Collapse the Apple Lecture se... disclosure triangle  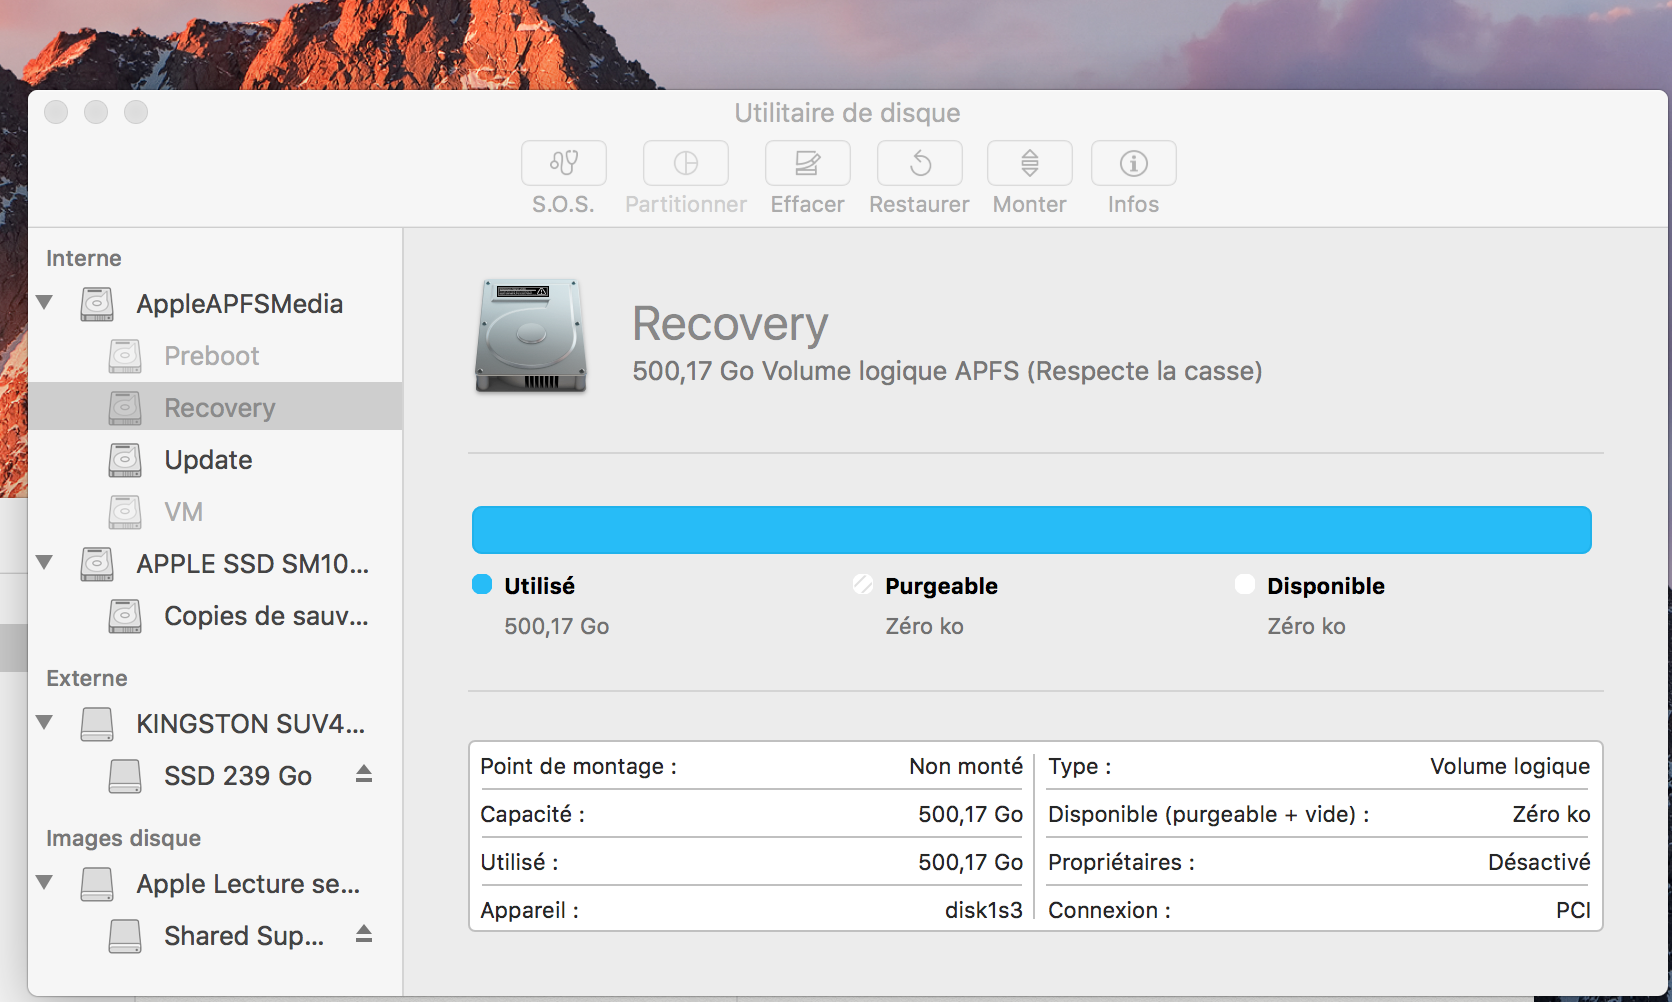(45, 882)
